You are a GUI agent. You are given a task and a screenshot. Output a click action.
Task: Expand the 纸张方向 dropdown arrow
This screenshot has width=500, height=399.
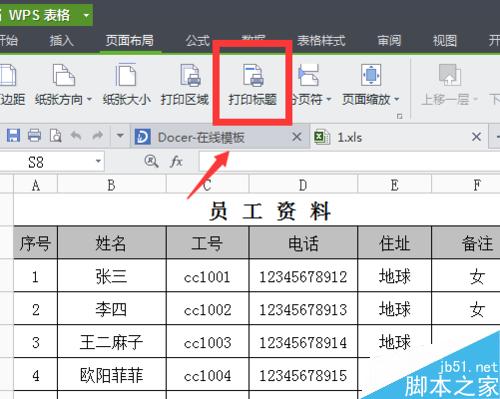tap(89, 99)
